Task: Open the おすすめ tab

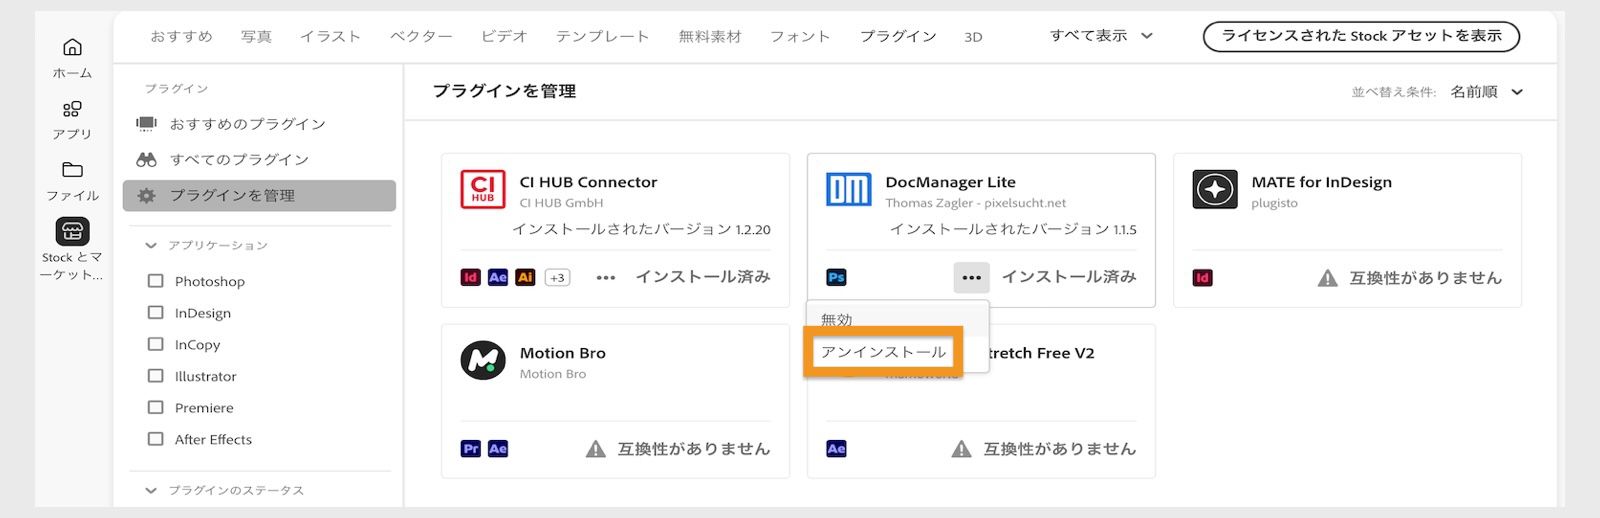Action: coord(182,36)
